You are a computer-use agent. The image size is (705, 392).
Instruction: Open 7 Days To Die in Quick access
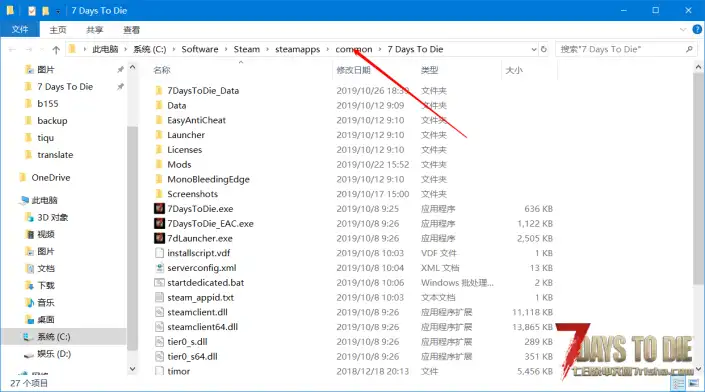[x=65, y=87]
